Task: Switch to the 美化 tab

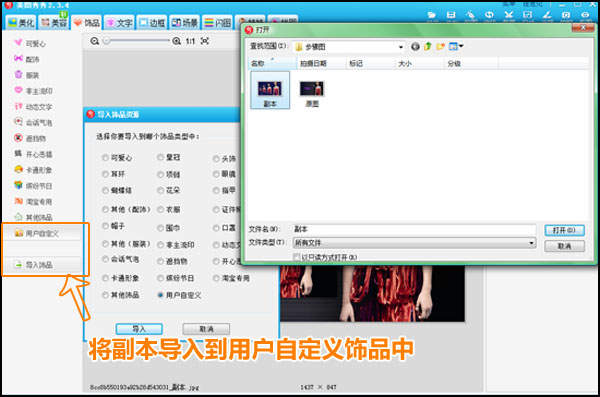Action: [21, 23]
